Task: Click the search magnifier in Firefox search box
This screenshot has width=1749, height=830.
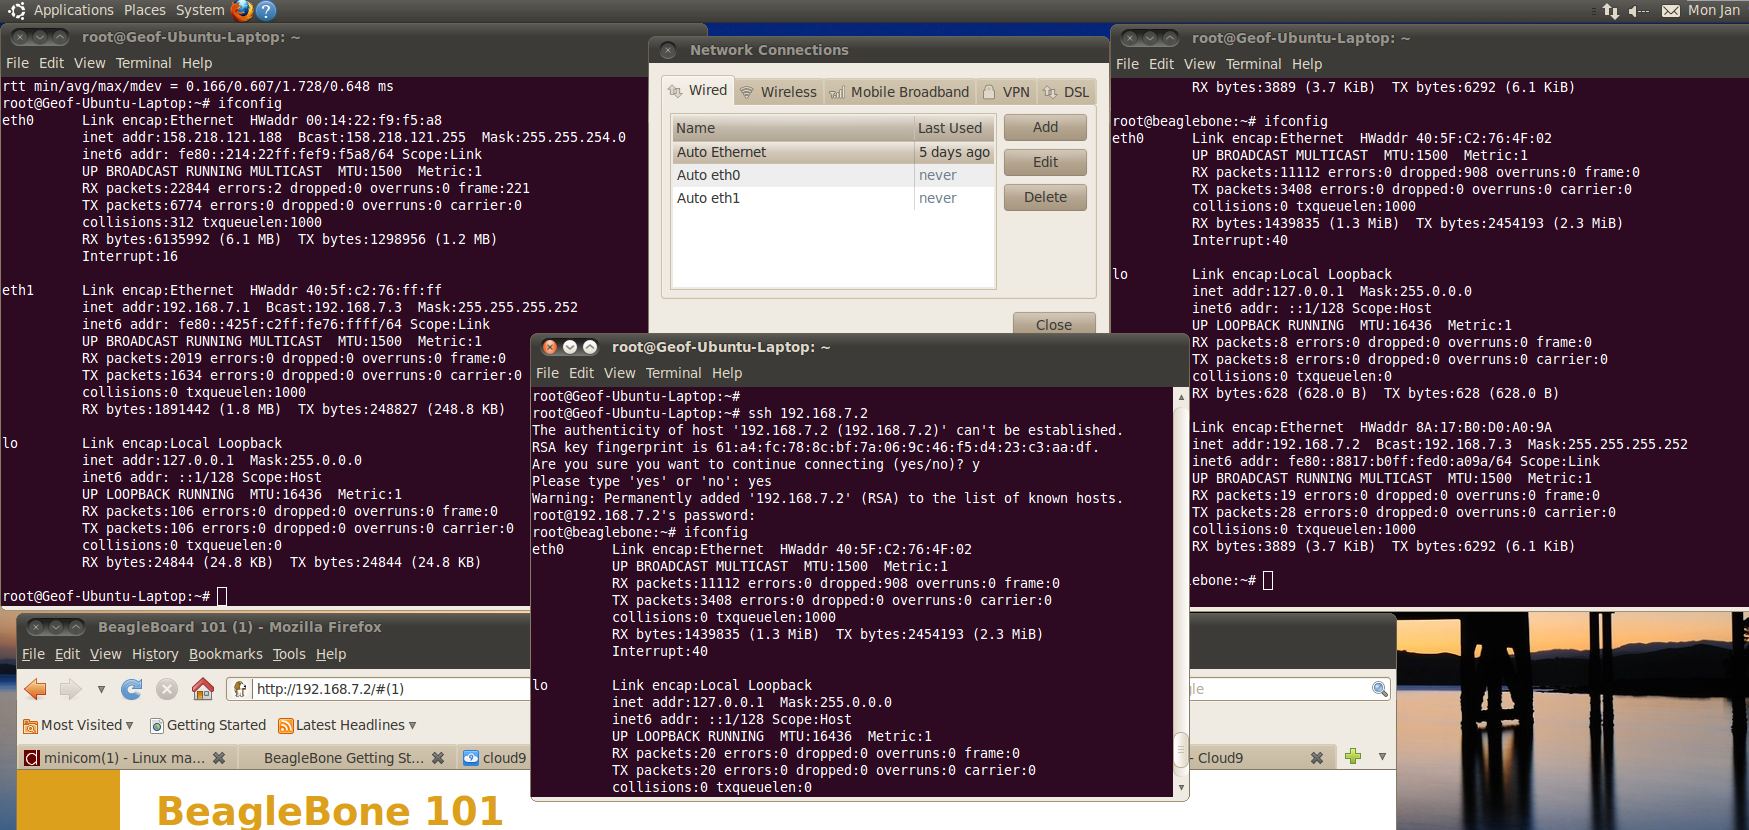Action: point(1380,689)
